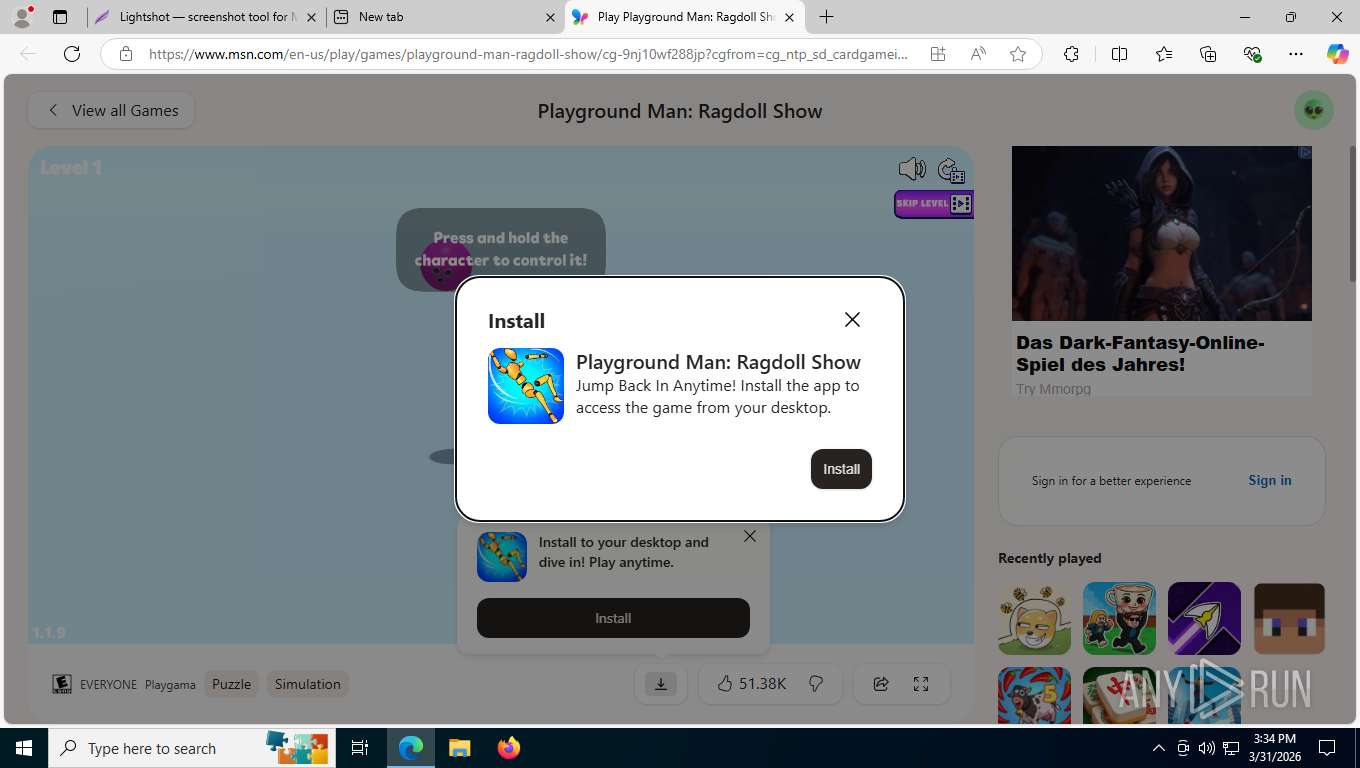The image size is (1360, 768).
Task: Open Task View on the taskbar
Action: point(360,748)
